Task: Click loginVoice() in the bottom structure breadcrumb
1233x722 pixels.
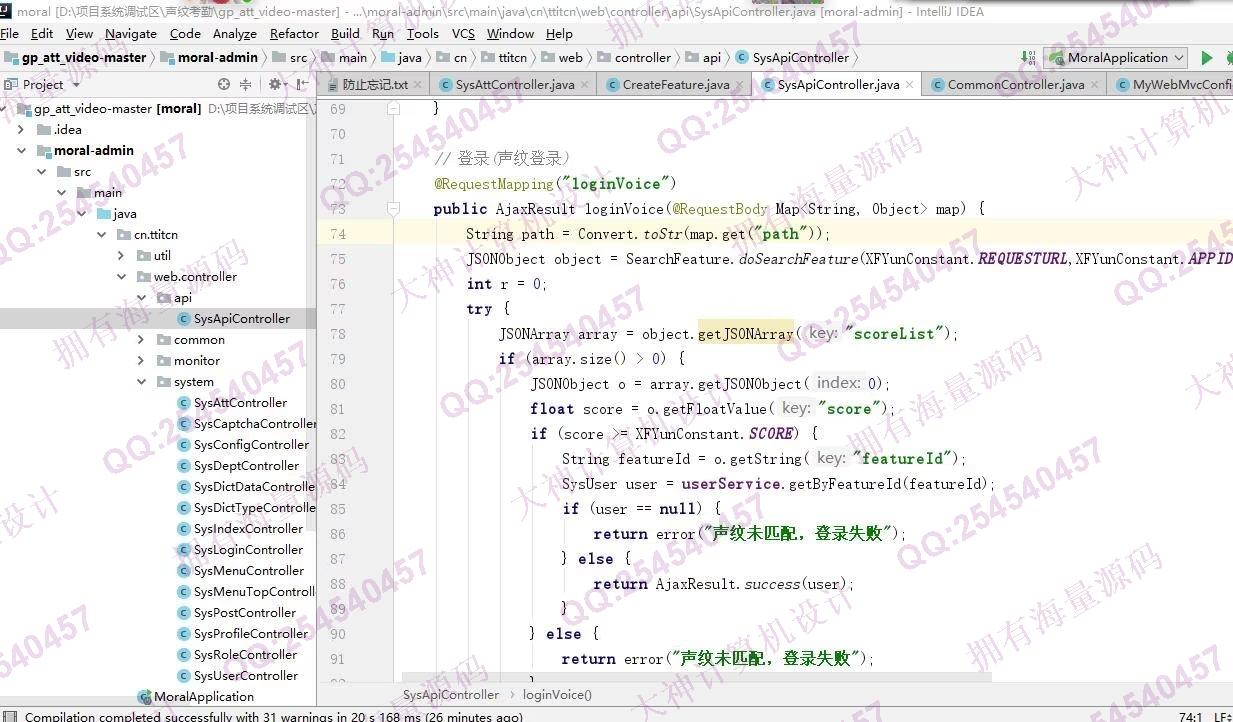Action: pos(557,695)
